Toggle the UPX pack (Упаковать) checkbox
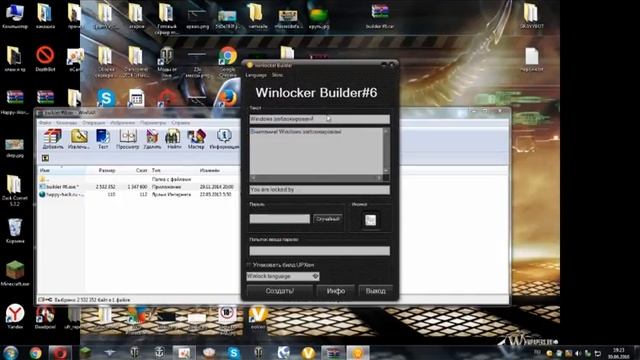The image size is (640, 360). pyautogui.click(x=249, y=265)
